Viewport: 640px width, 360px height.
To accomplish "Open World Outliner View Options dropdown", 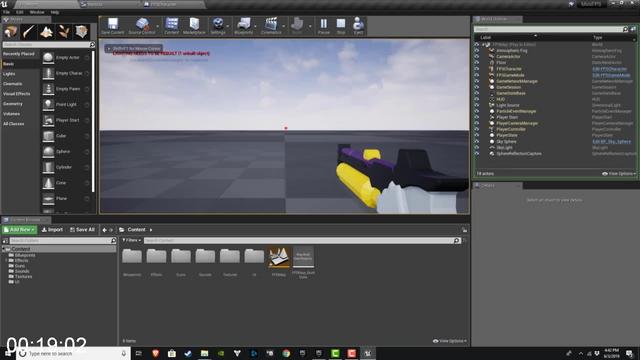I will 619,174.
